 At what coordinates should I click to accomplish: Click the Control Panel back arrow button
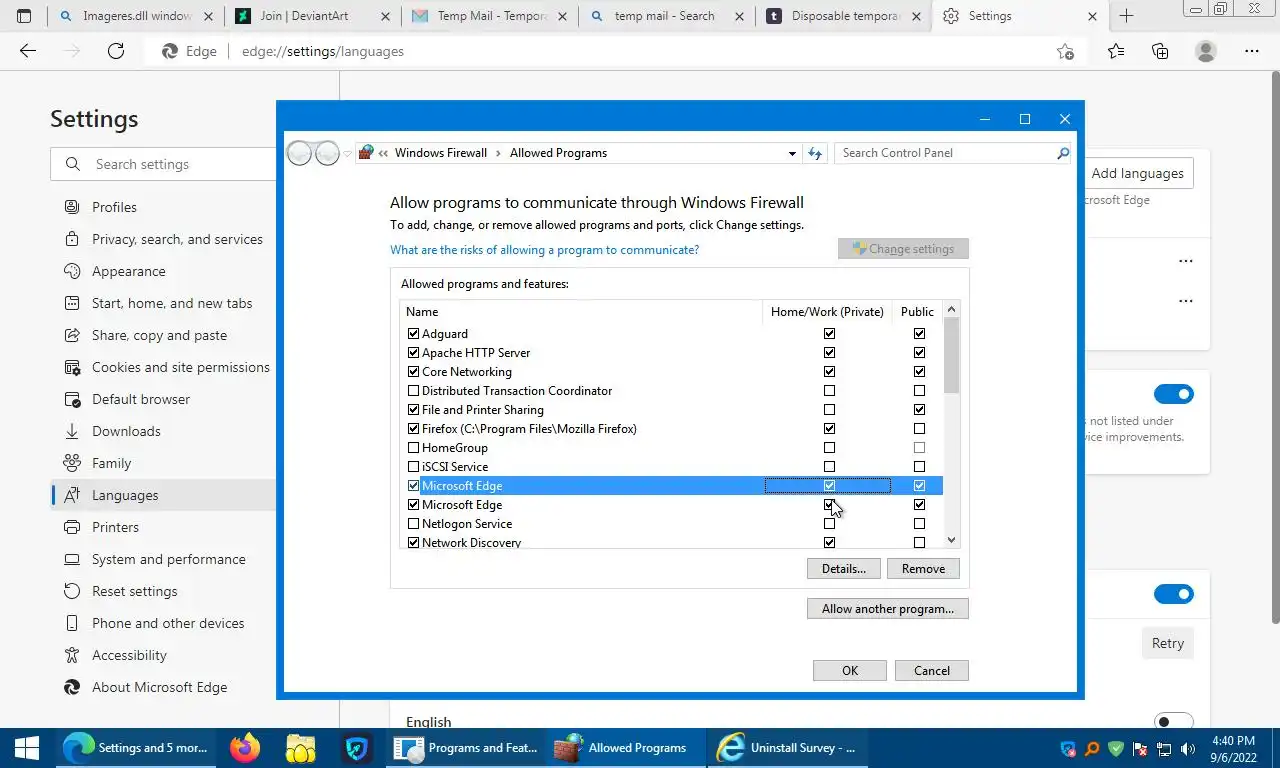coord(299,153)
